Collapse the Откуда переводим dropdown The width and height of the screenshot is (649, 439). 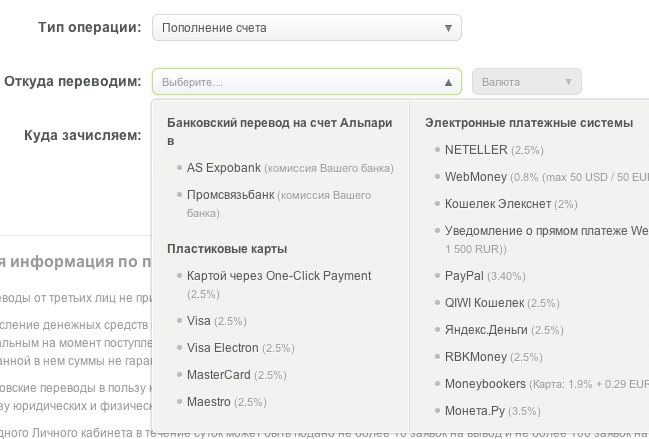click(307, 82)
